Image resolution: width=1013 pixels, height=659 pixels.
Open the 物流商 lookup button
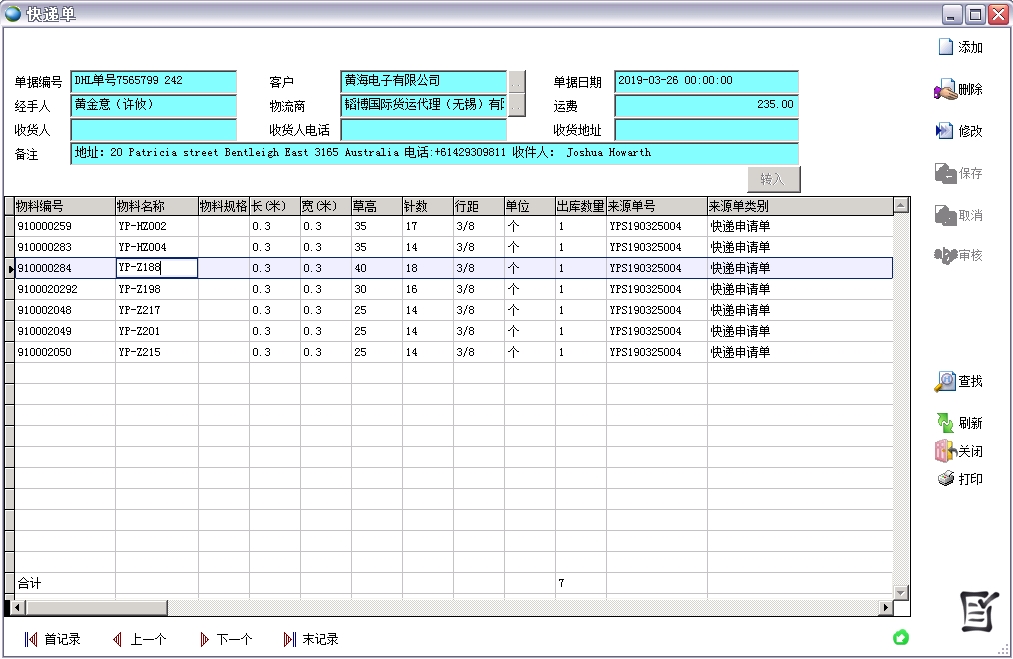tap(516, 105)
